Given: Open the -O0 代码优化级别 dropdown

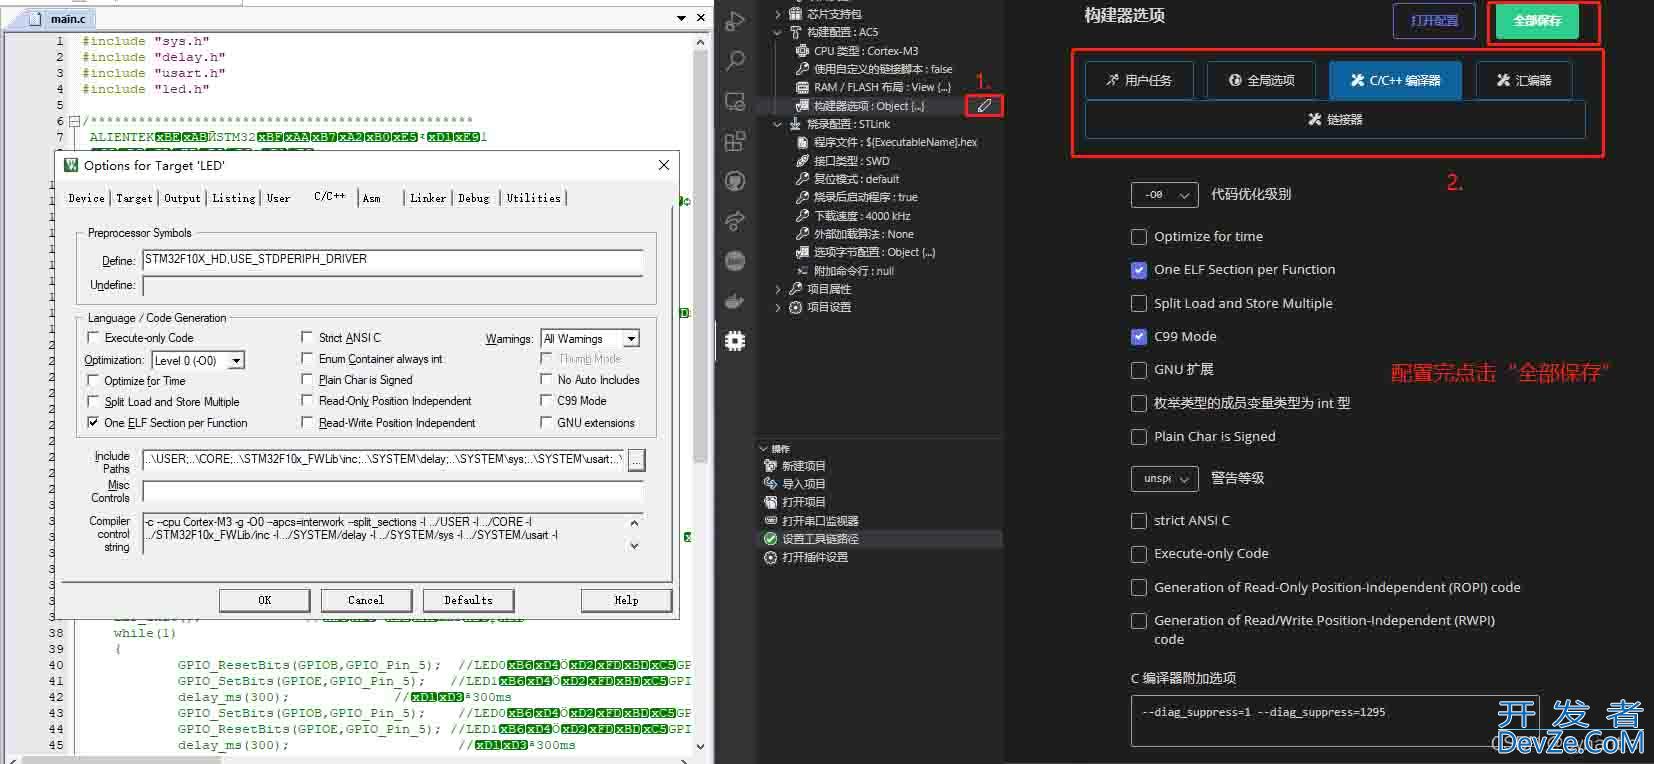Looking at the screenshot, I should point(1164,195).
